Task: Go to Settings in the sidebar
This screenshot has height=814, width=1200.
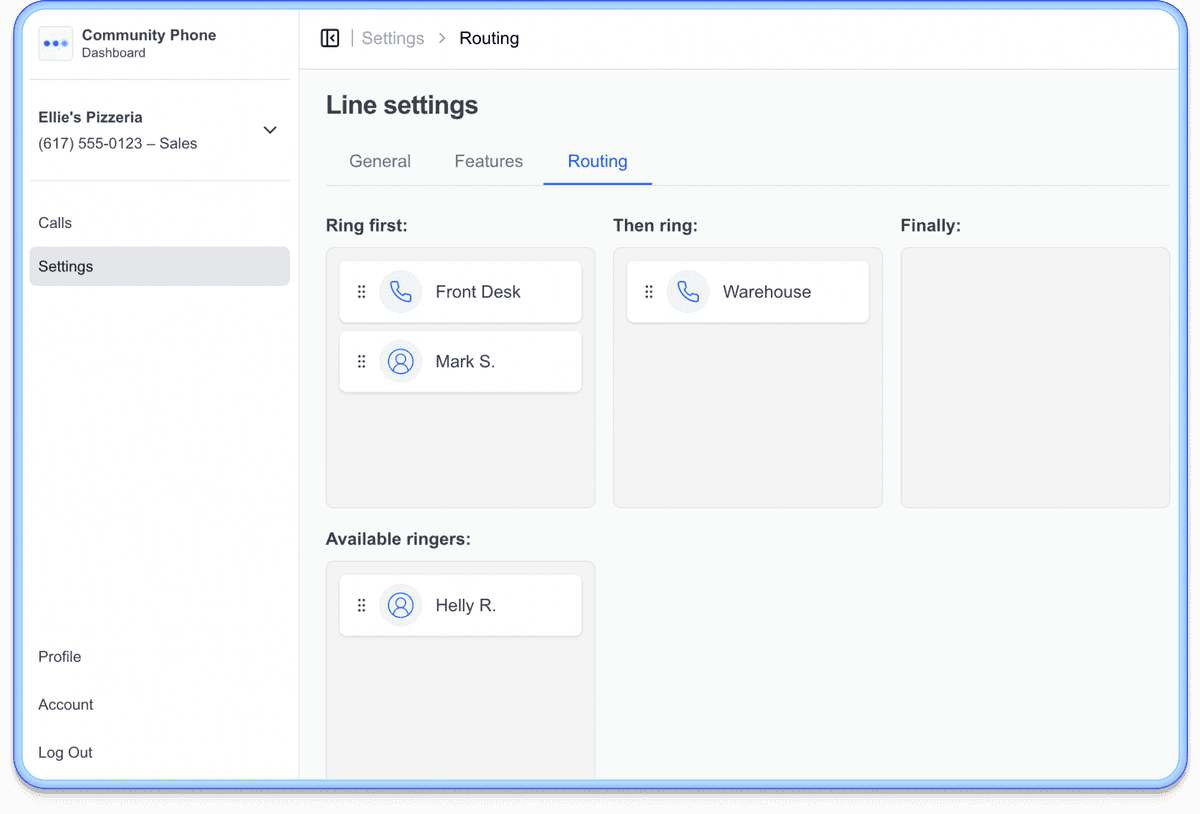Action: 66,266
